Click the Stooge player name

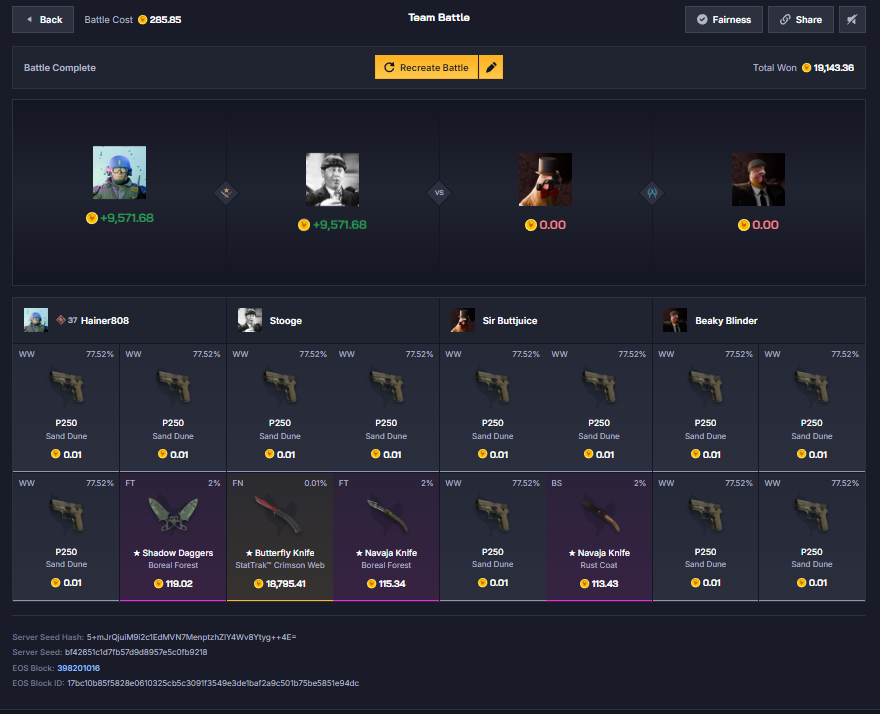(x=286, y=321)
